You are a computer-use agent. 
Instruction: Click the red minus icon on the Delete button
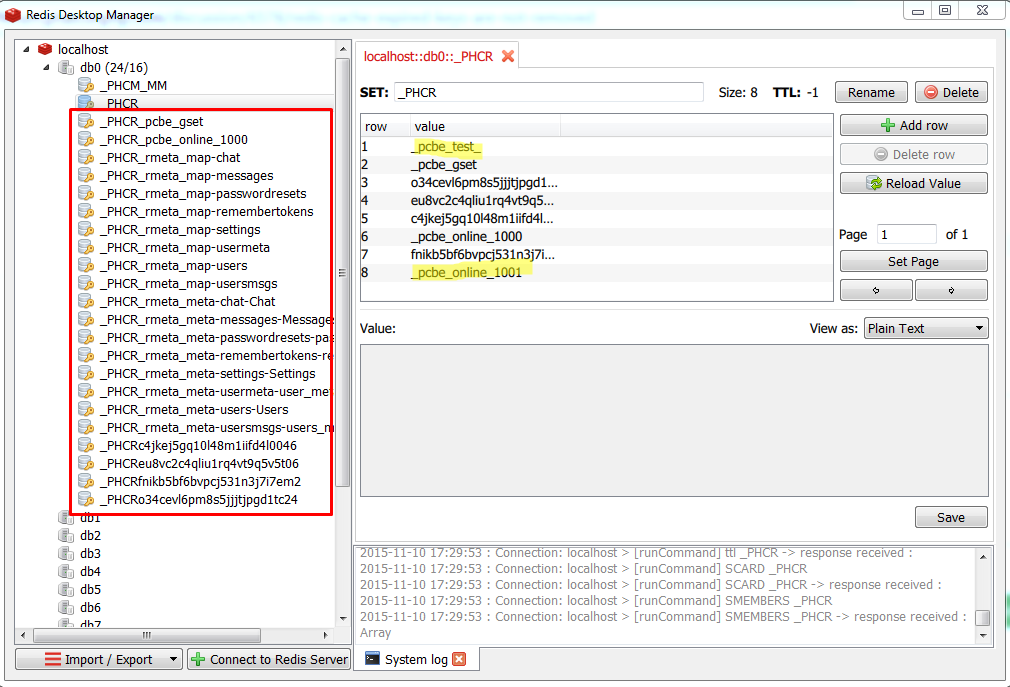coord(932,92)
